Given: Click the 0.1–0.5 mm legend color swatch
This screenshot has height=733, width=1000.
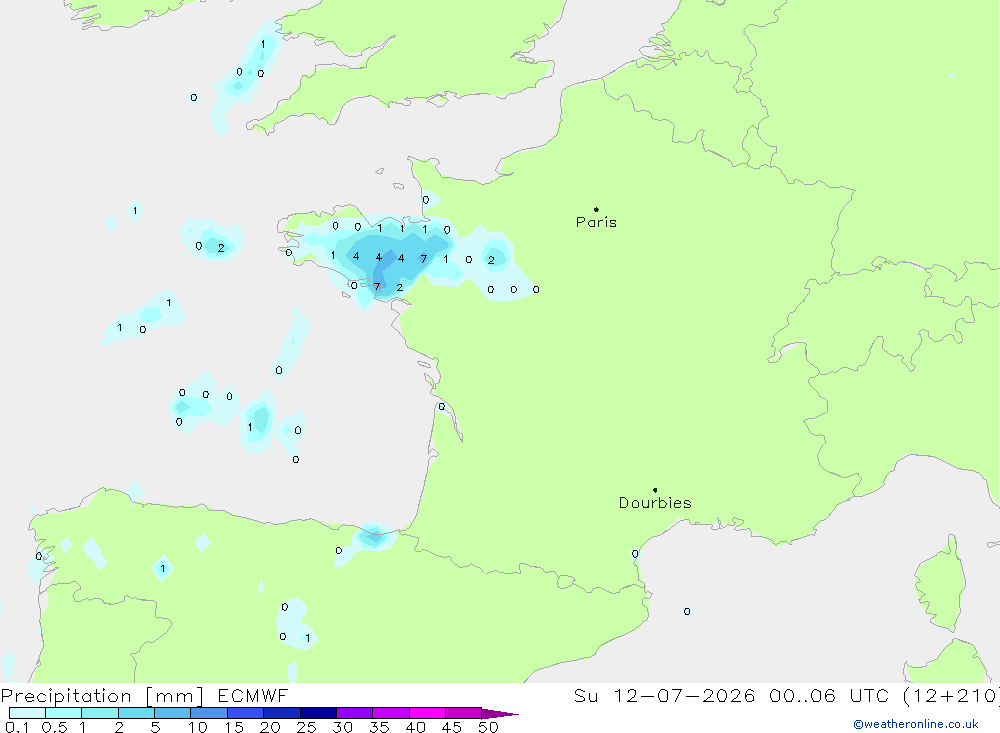Looking at the screenshot, I should pos(27,713).
